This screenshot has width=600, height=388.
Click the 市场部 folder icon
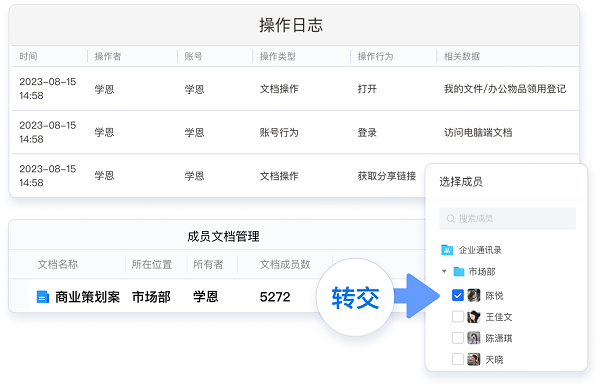pos(458,272)
